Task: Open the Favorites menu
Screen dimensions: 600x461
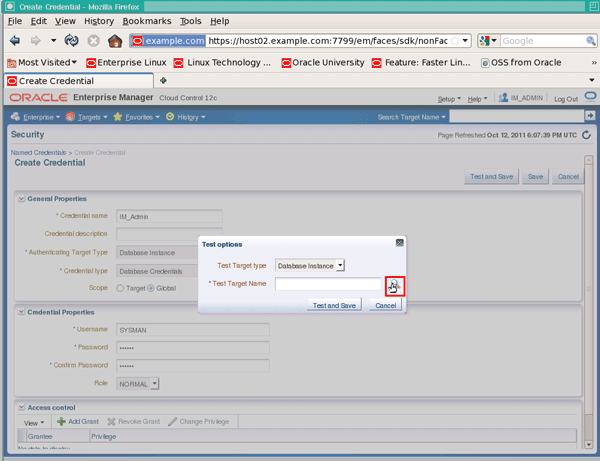Action: click(136, 117)
